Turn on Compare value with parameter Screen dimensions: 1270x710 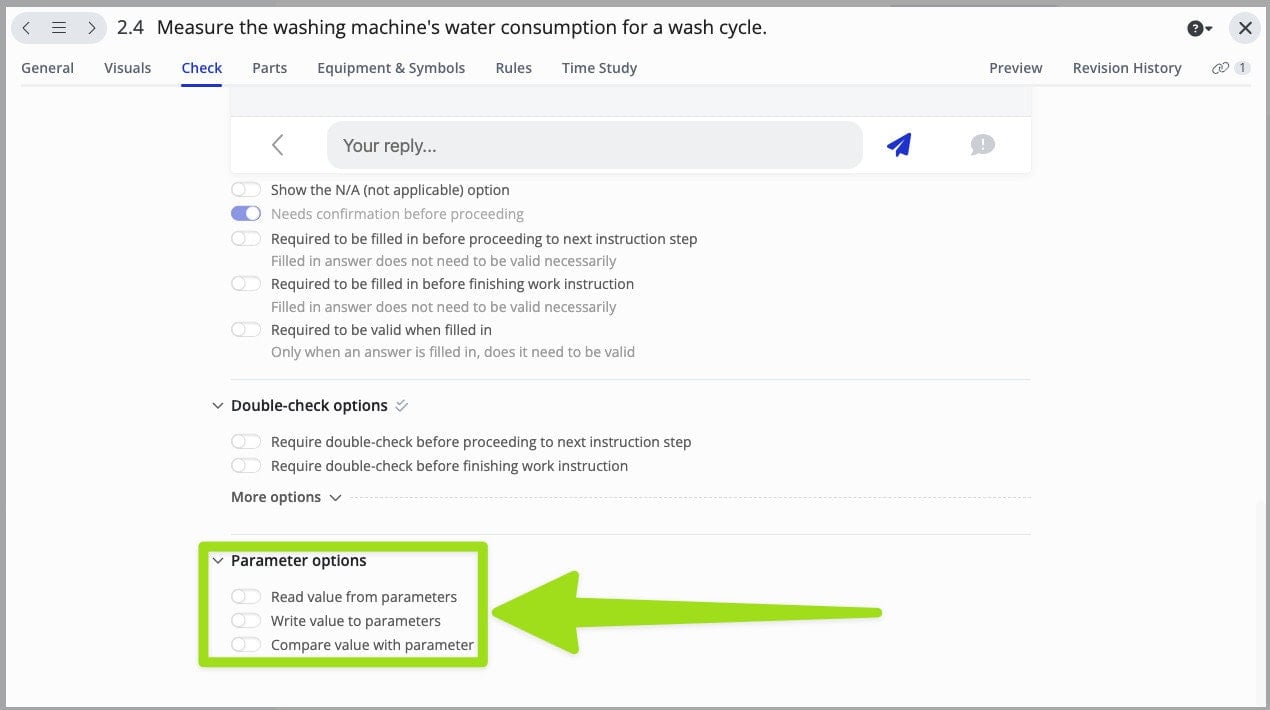[x=246, y=645]
